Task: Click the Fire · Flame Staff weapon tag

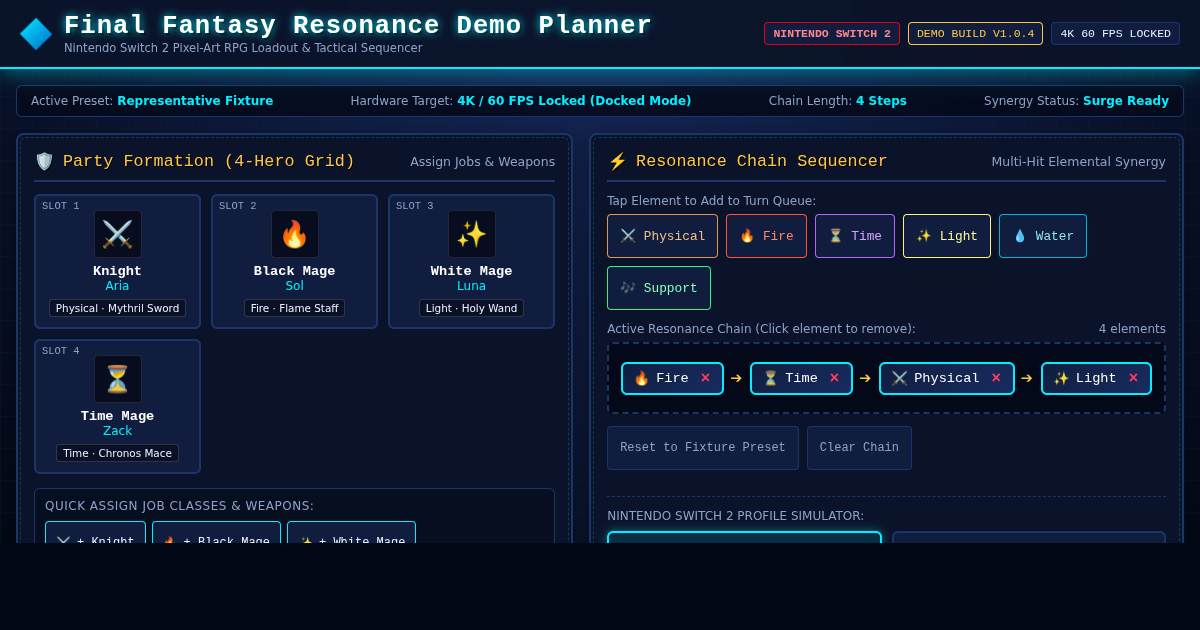Action: pos(295,308)
